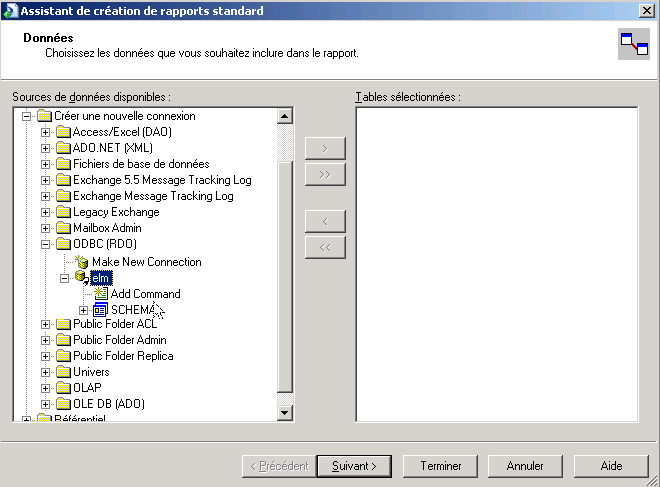Close the wizard window
This screenshot has height=487, width=660.
647,11
